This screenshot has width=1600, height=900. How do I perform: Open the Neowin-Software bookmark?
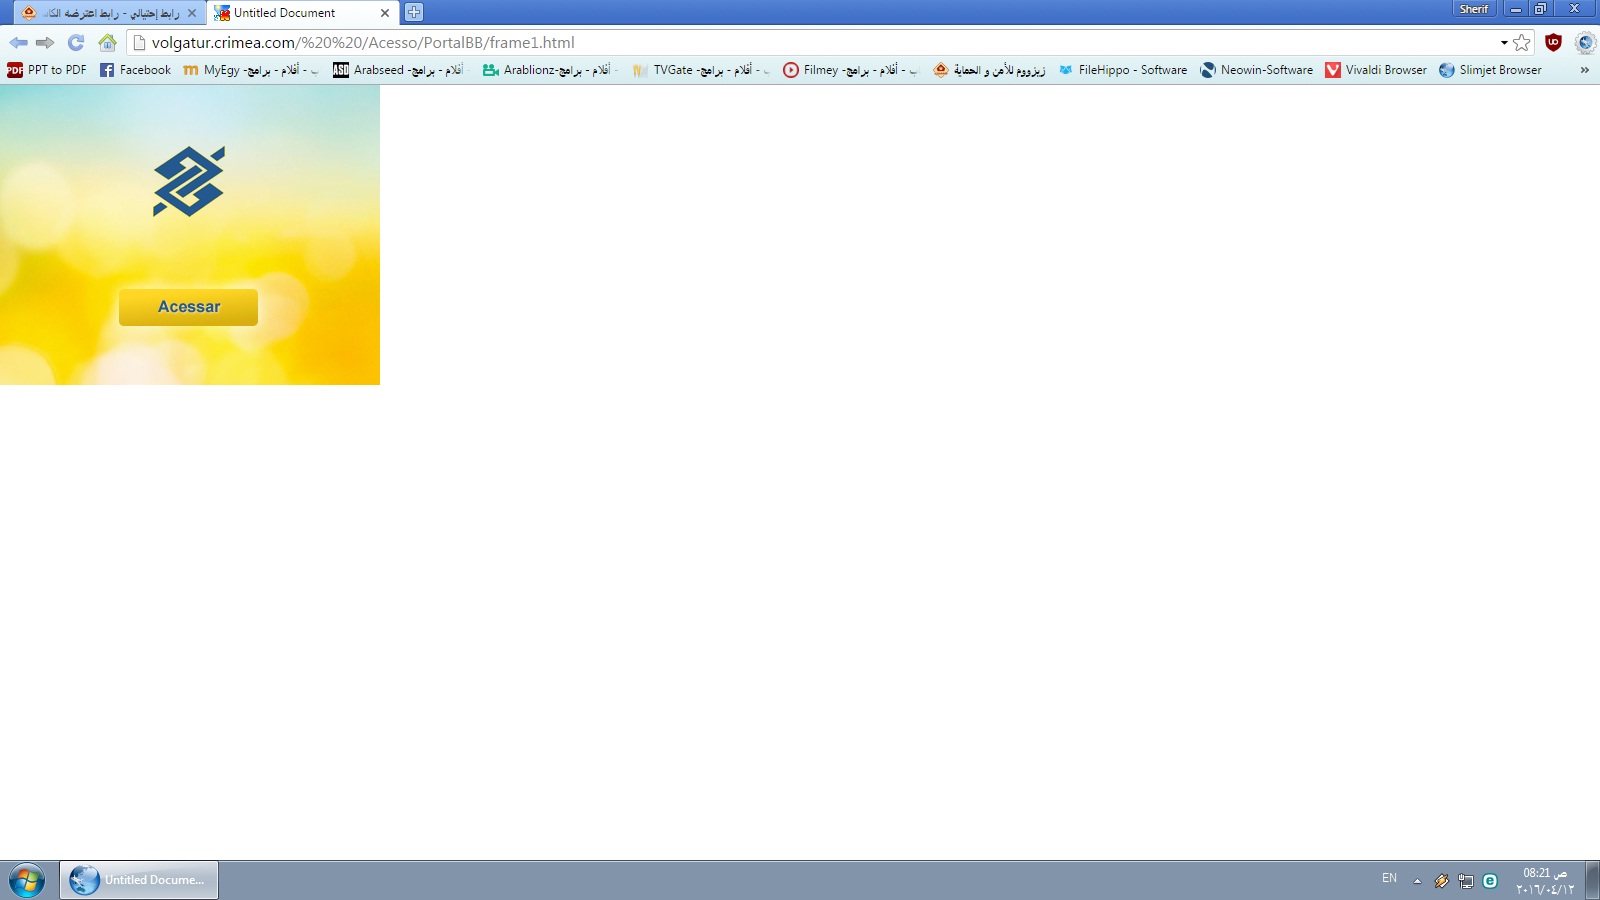(x=1257, y=70)
